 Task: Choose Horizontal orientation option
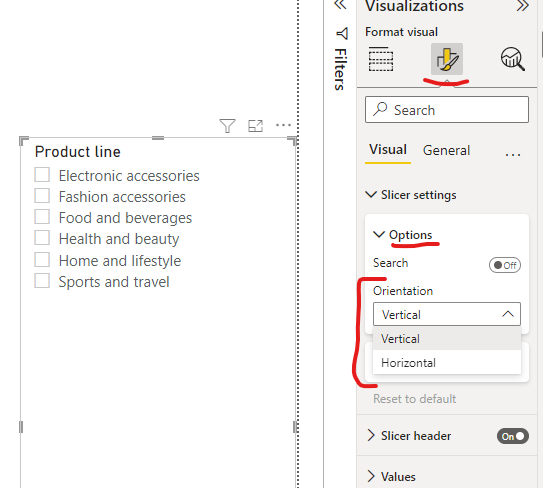tap(447, 363)
